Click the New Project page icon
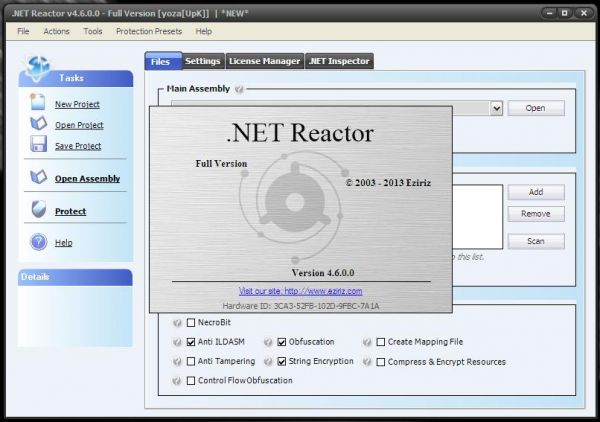600x422 pixels. [38, 102]
